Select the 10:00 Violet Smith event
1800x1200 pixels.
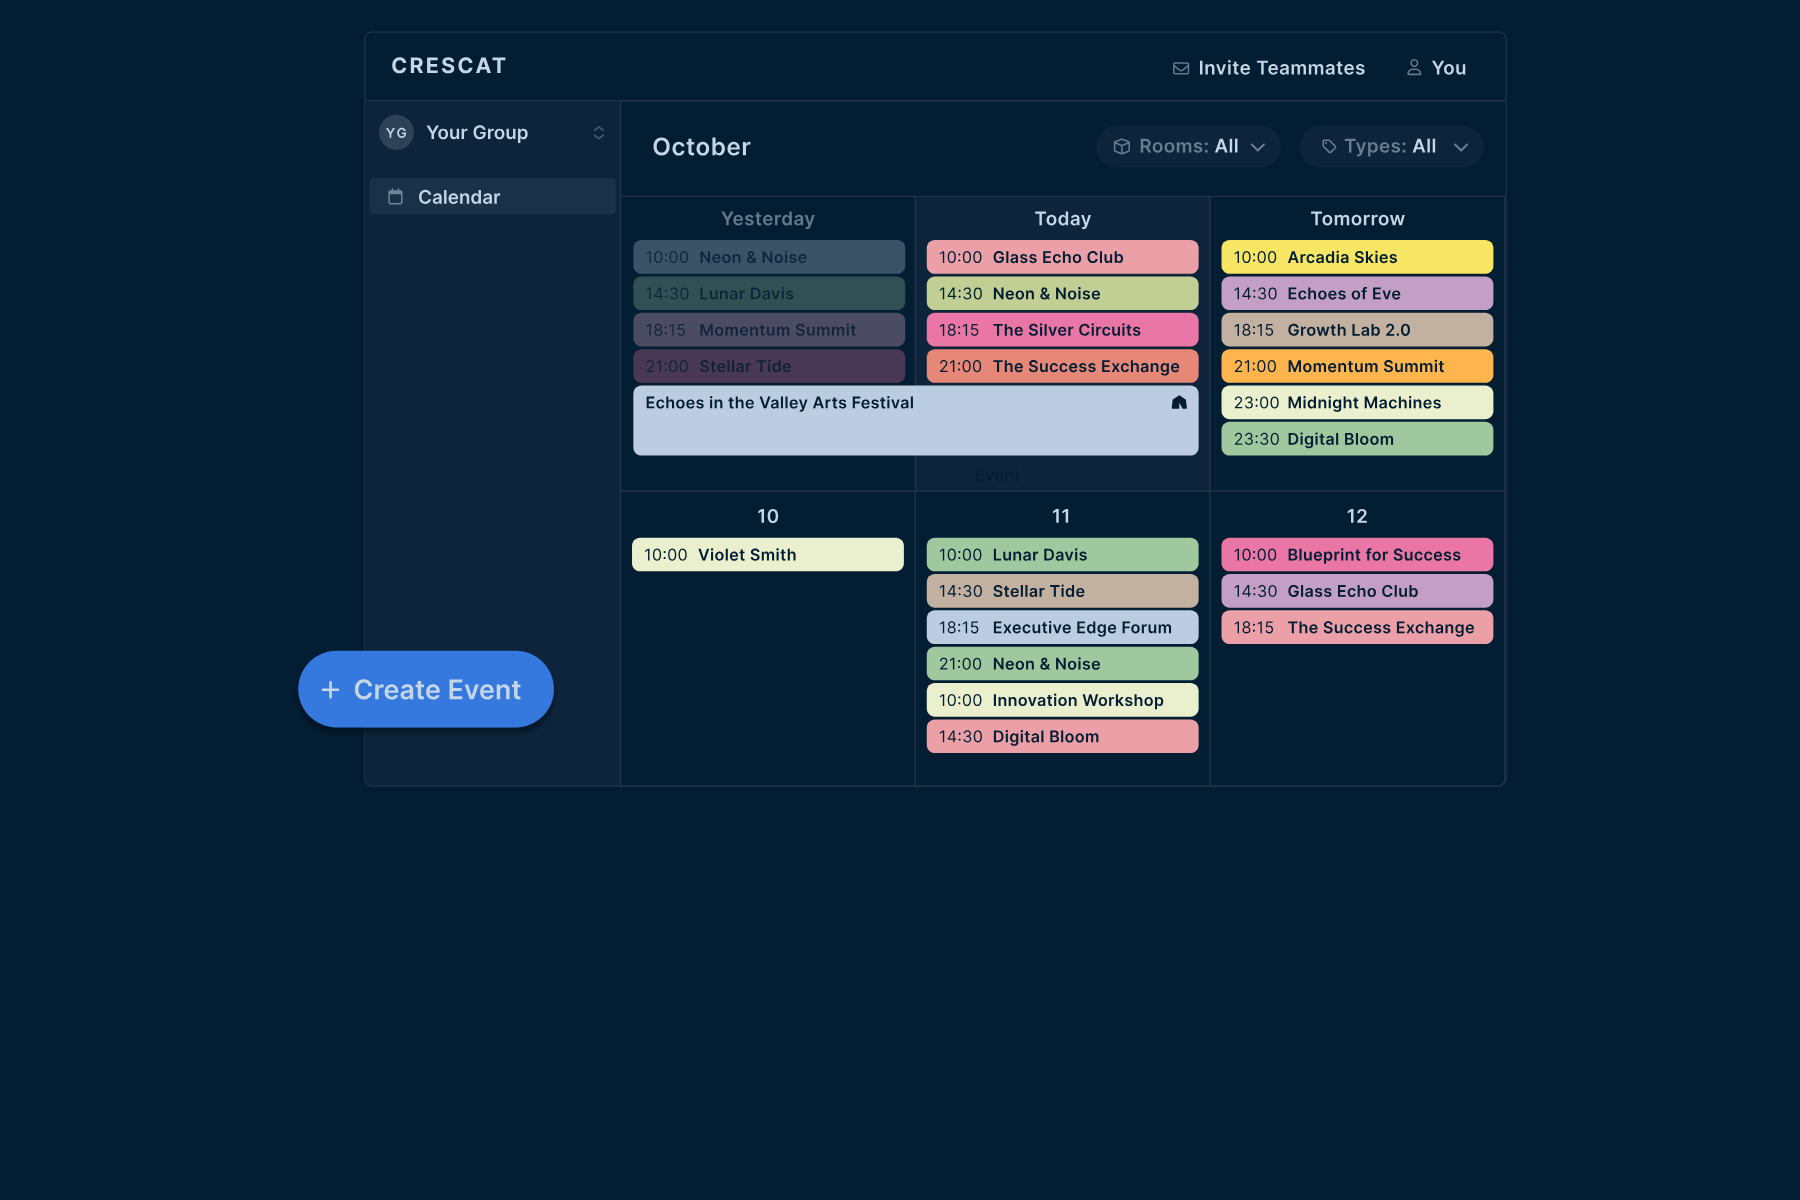pos(767,555)
